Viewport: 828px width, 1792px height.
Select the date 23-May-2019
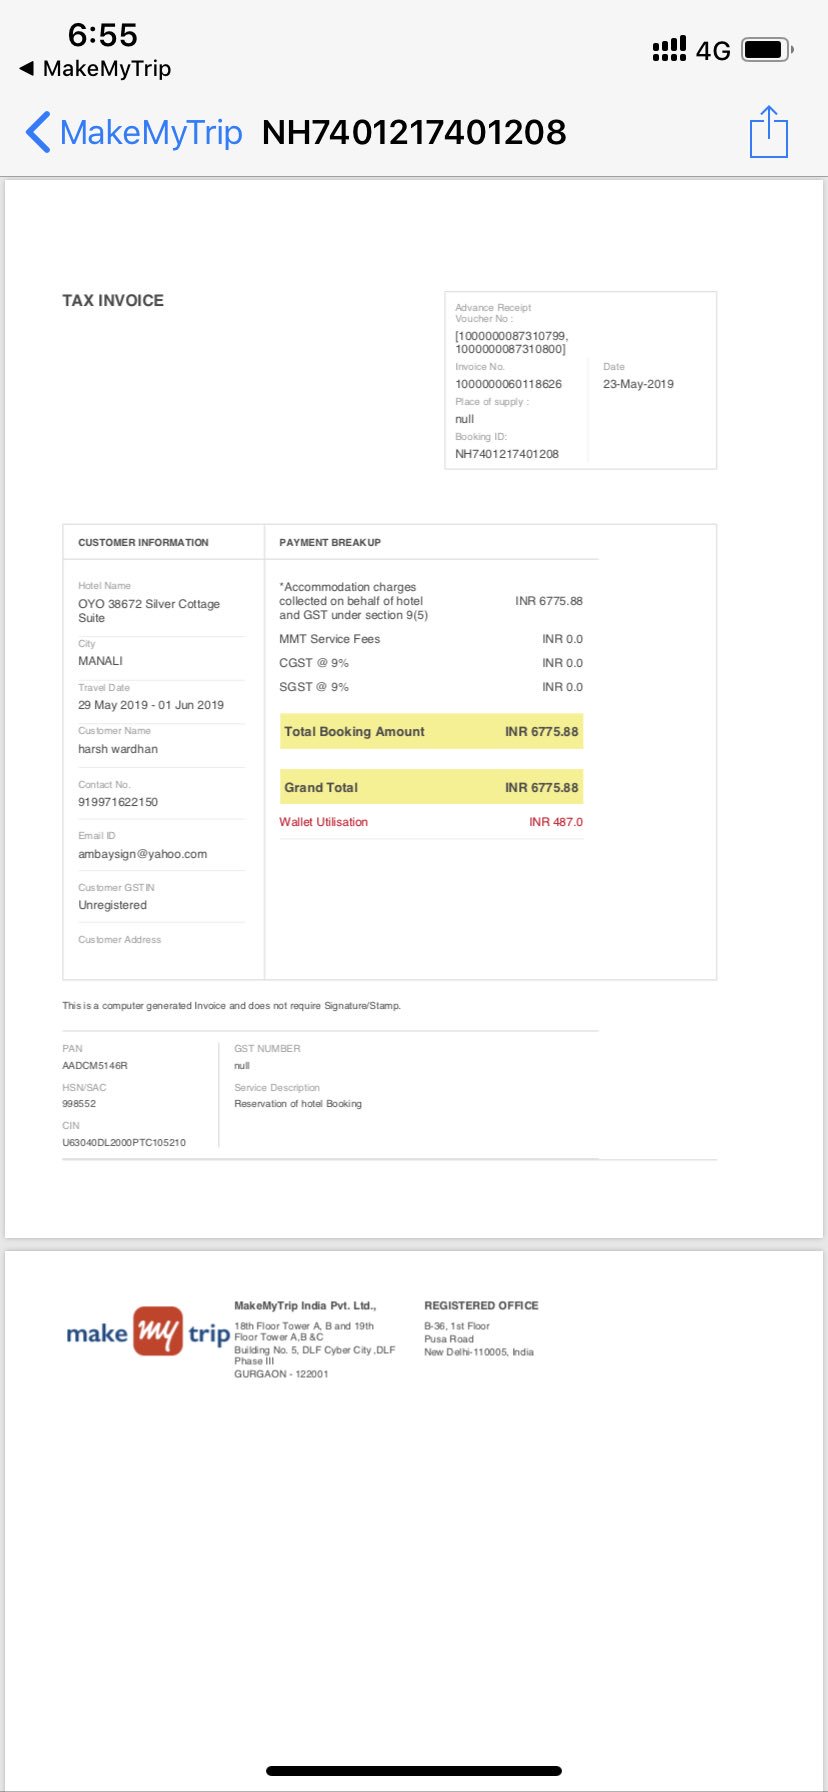638,384
